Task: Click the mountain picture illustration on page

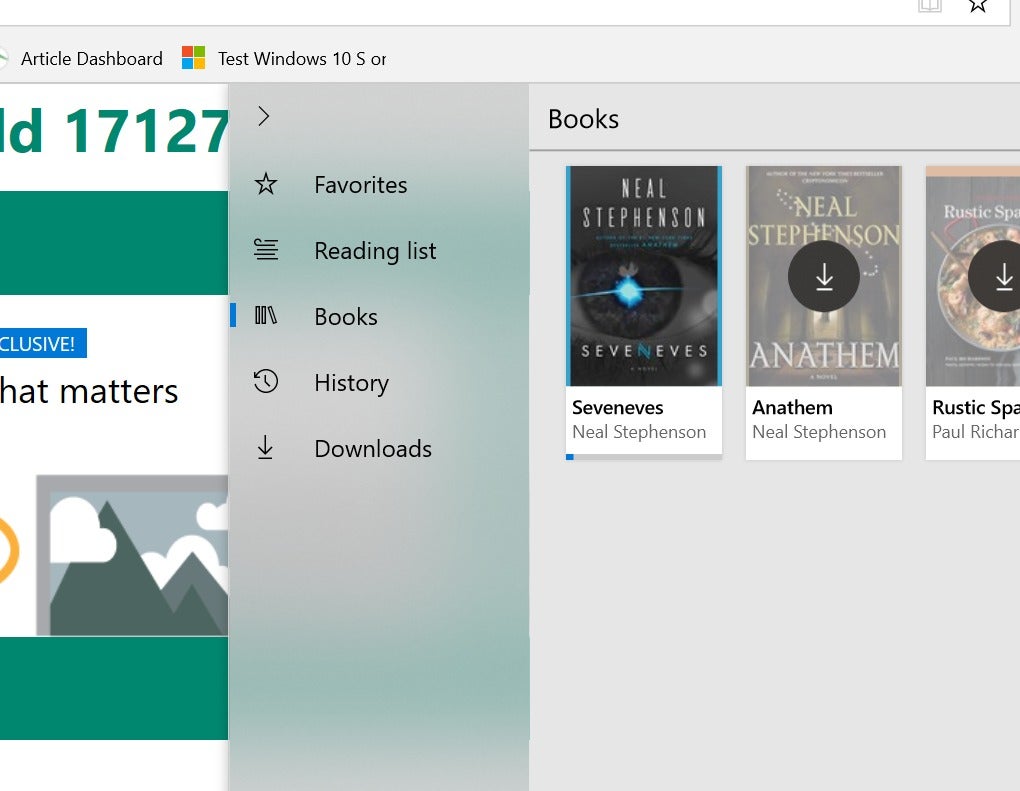Action: [132, 556]
